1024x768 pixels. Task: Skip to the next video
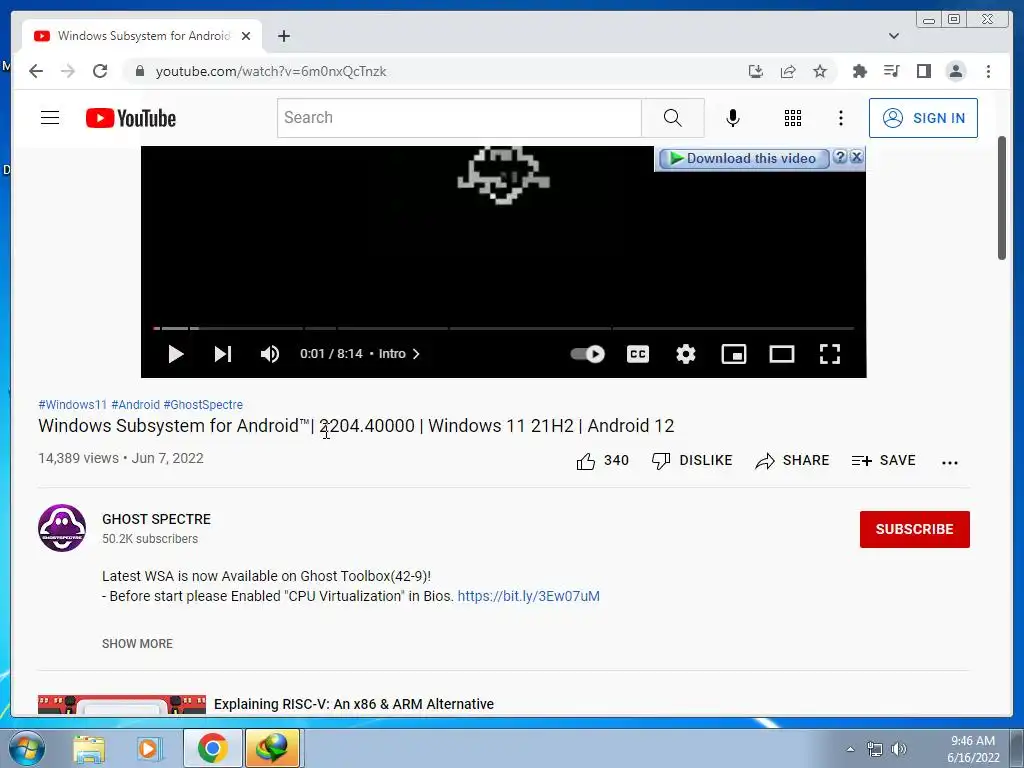click(x=223, y=354)
